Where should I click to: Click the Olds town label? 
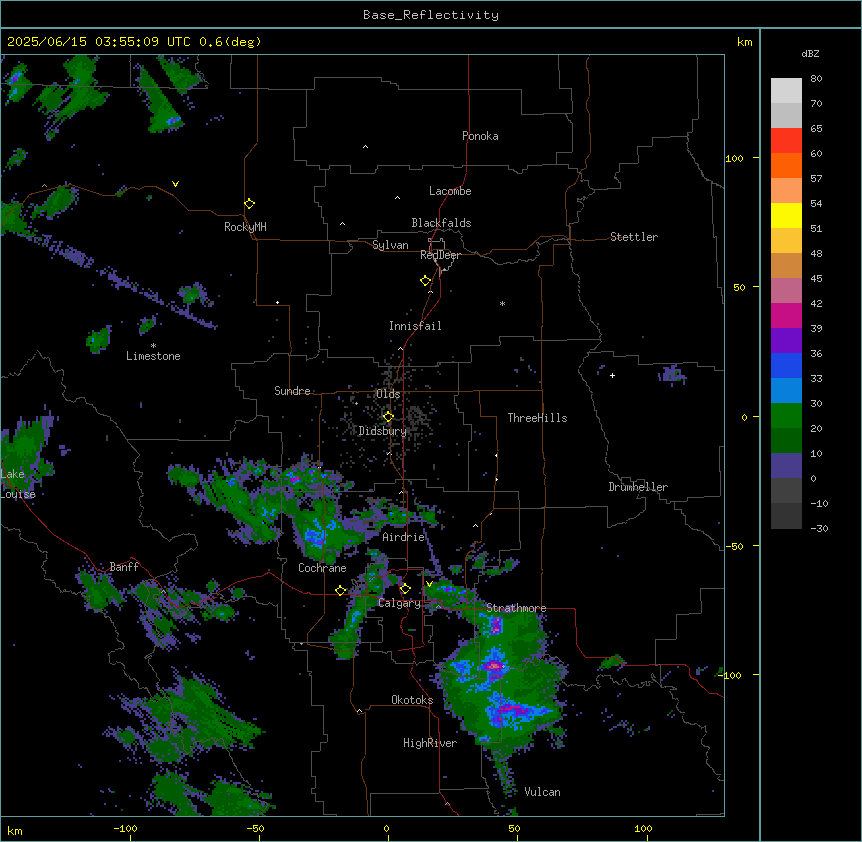pyautogui.click(x=388, y=394)
